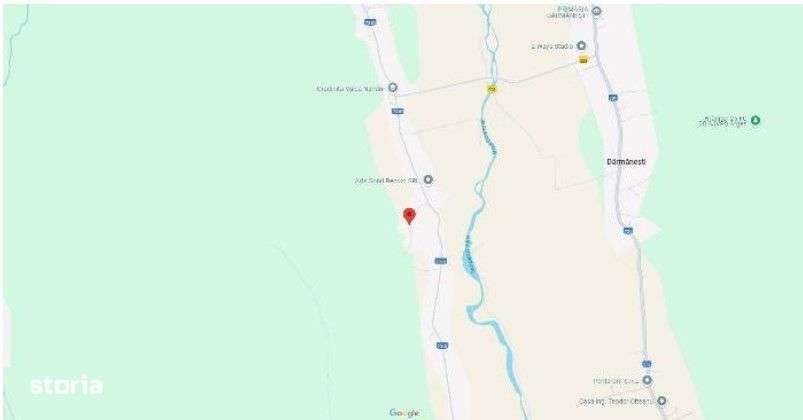Click the yellow road shield where the road crosses the river
803x420 pixels.
tap(492, 89)
